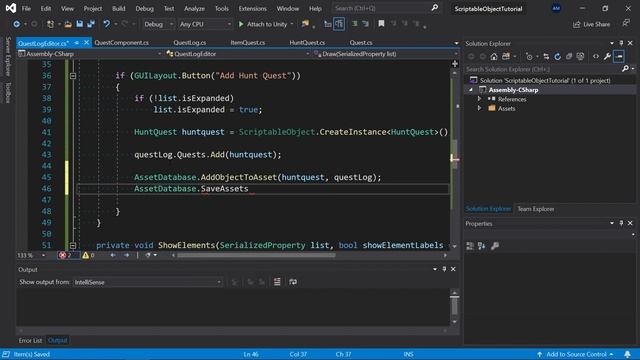Click the Open File folder icon
This screenshot has height=360, width=640.
(x=68, y=24)
